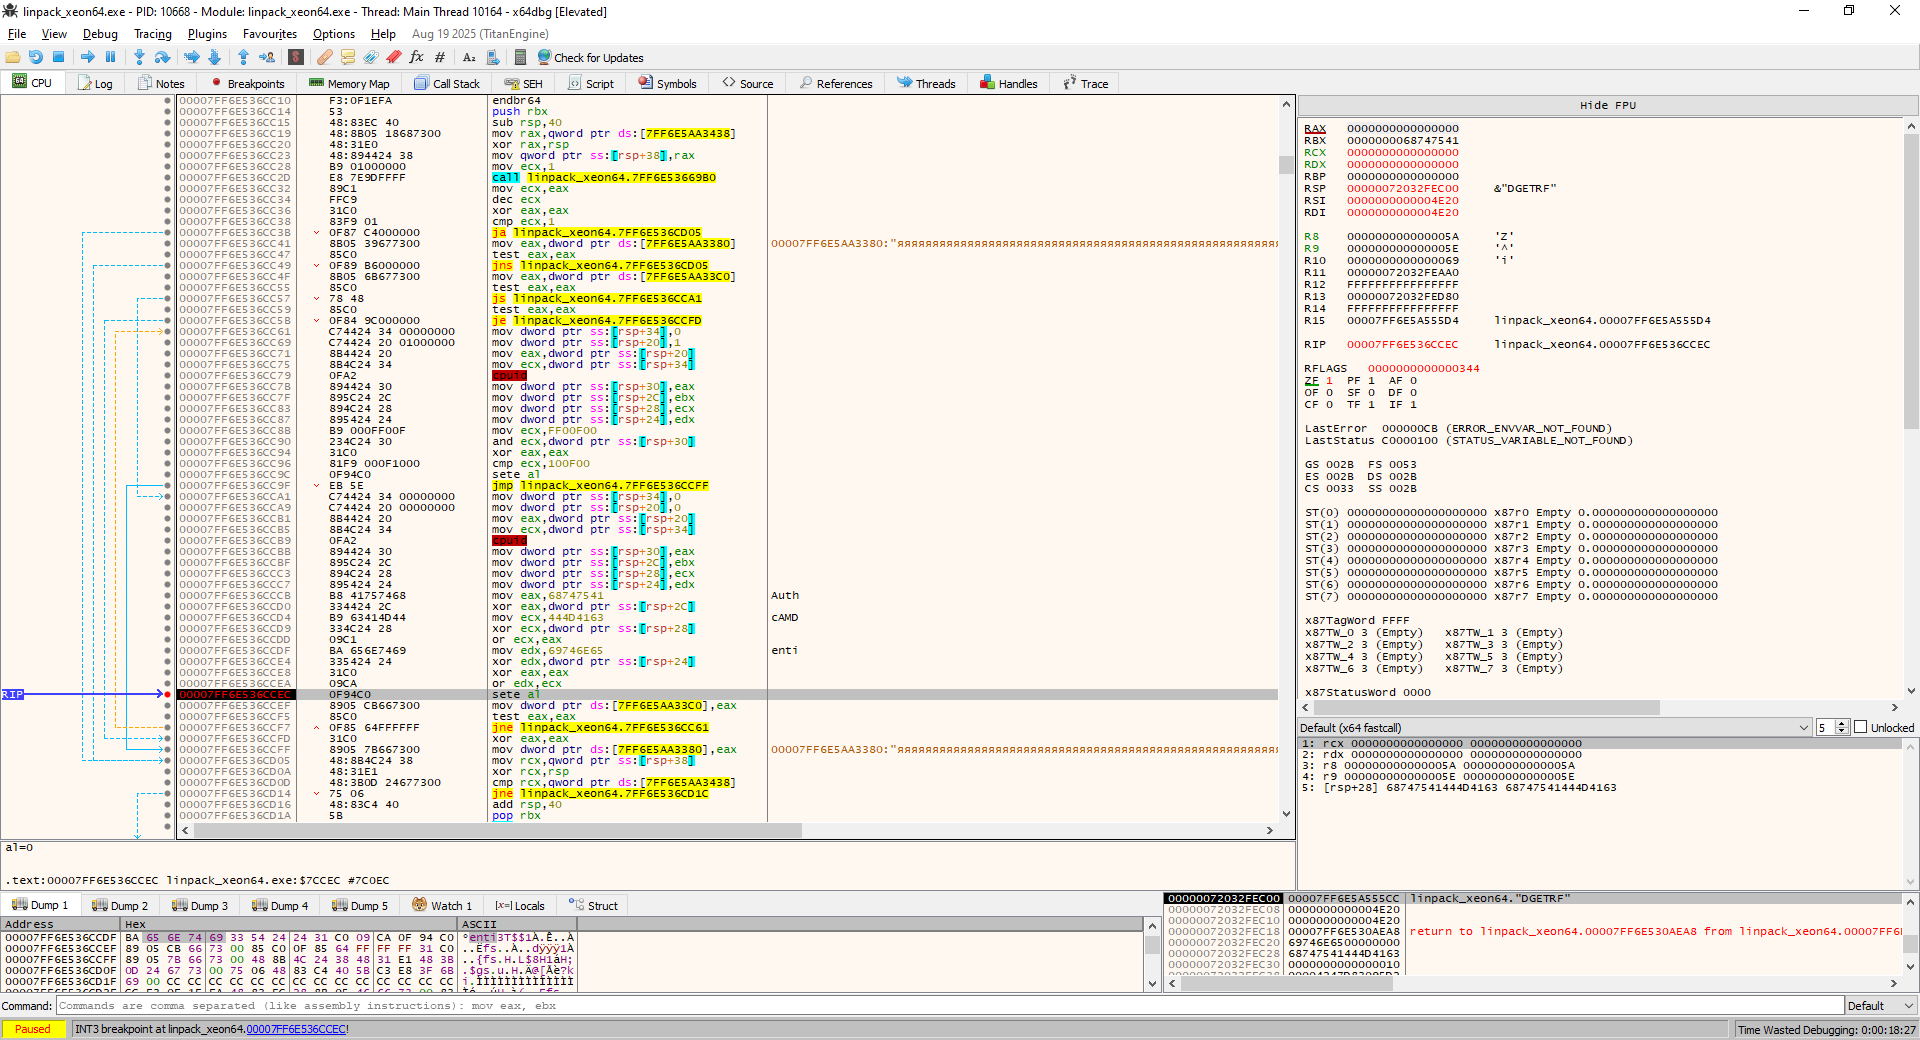Follow the 00007FF6E536CCEC link in status bar
The height and width of the screenshot is (1040, 1920).
coord(296,1029)
